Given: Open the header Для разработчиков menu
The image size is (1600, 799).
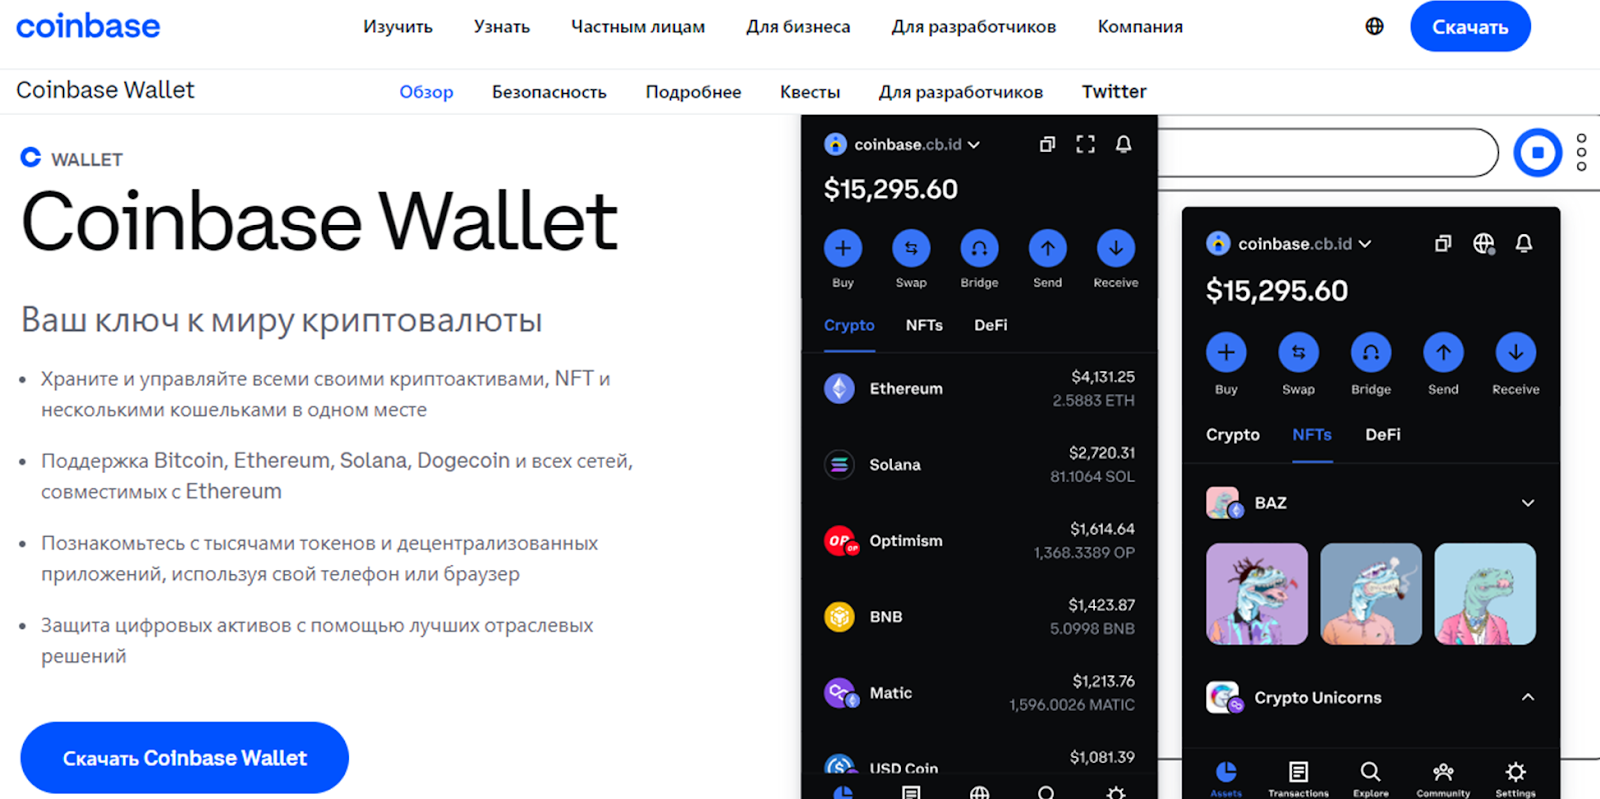Looking at the screenshot, I should (x=974, y=27).
